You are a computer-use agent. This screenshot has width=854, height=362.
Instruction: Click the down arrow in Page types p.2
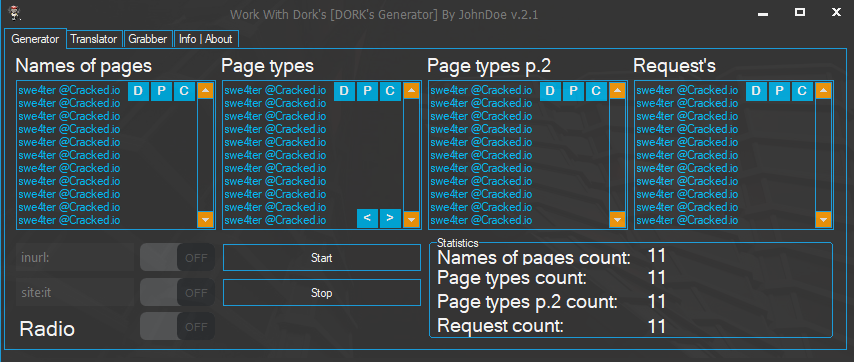click(617, 219)
